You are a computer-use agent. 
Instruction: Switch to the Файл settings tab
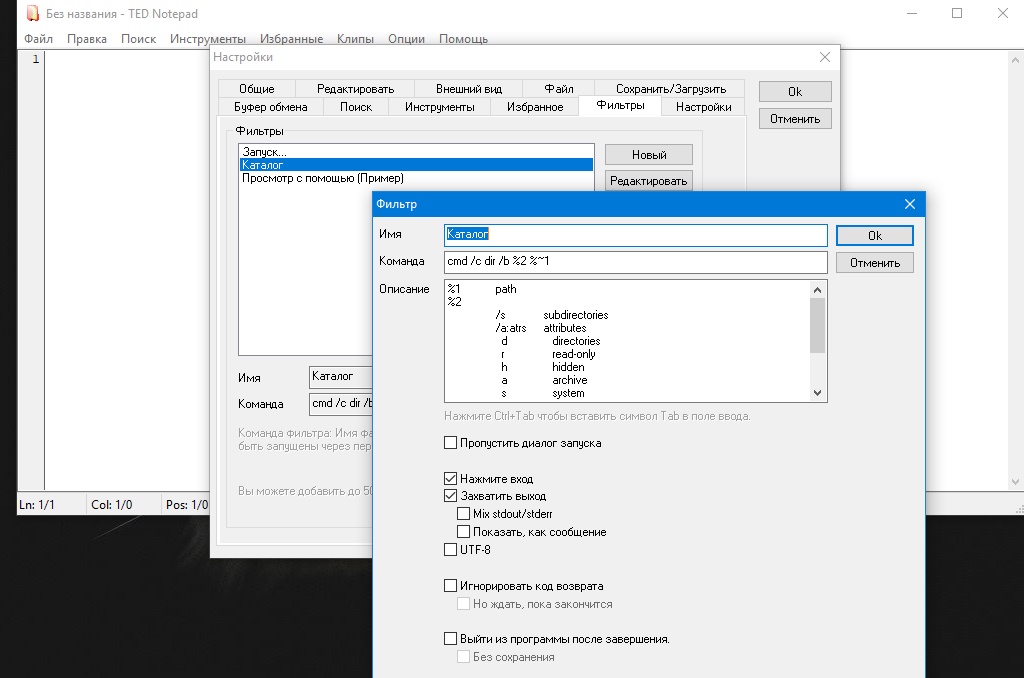(559, 89)
